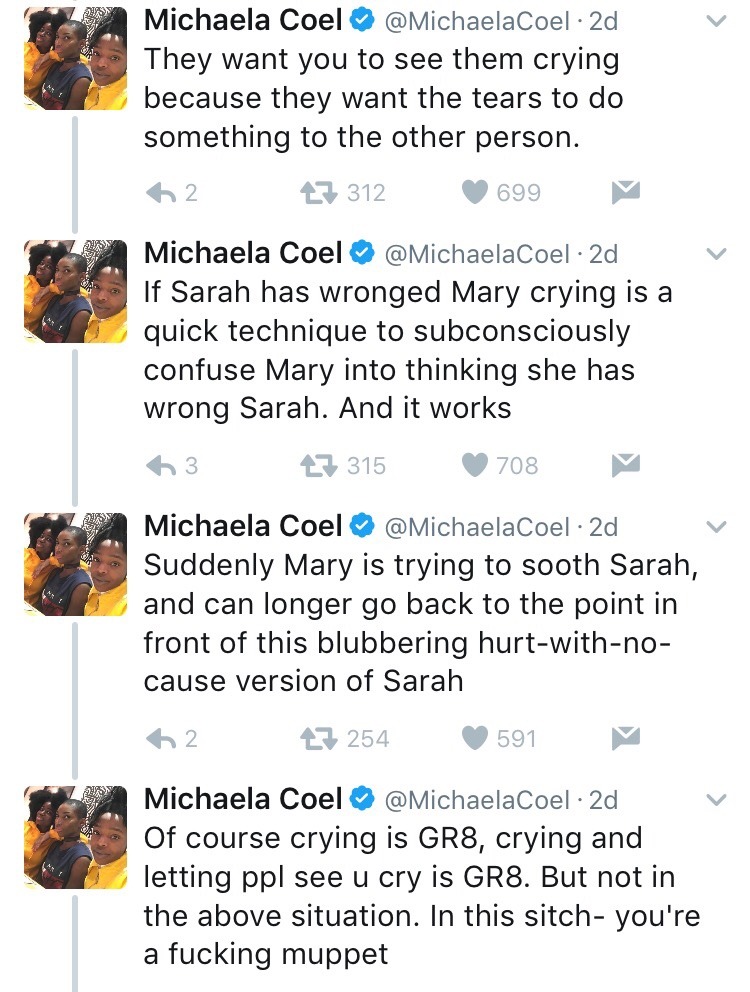Click the @MichaelaCoel handle on the second tweet
Viewport: 750px width, 992px height.
click(x=478, y=254)
